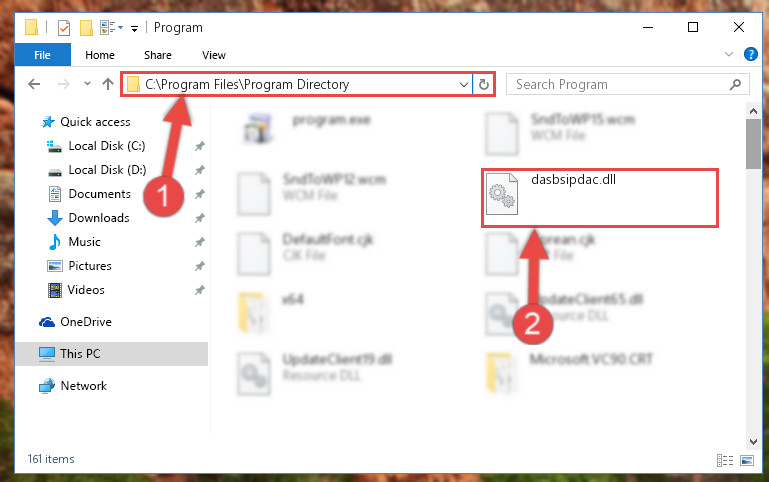The height and width of the screenshot is (482, 769).
Task: Switch to the View ribbon tab
Action: coord(214,55)
